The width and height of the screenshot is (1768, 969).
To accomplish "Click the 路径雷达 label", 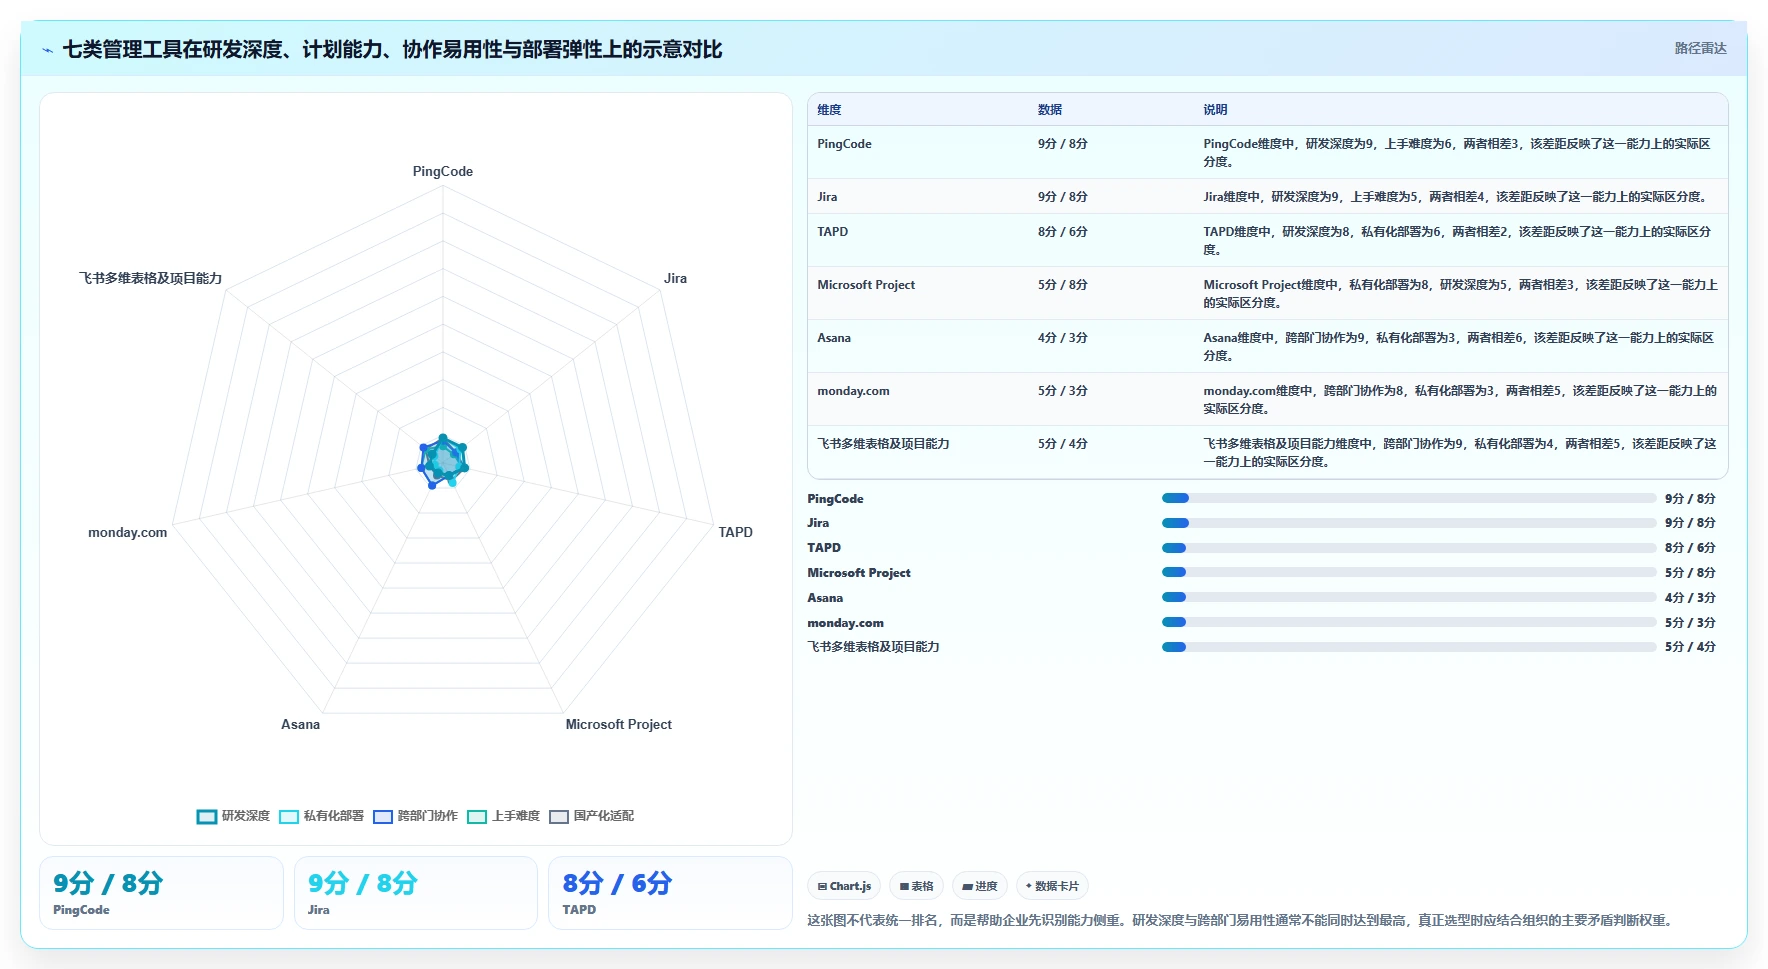I will pyautogui.click(x=1700, y=48).
